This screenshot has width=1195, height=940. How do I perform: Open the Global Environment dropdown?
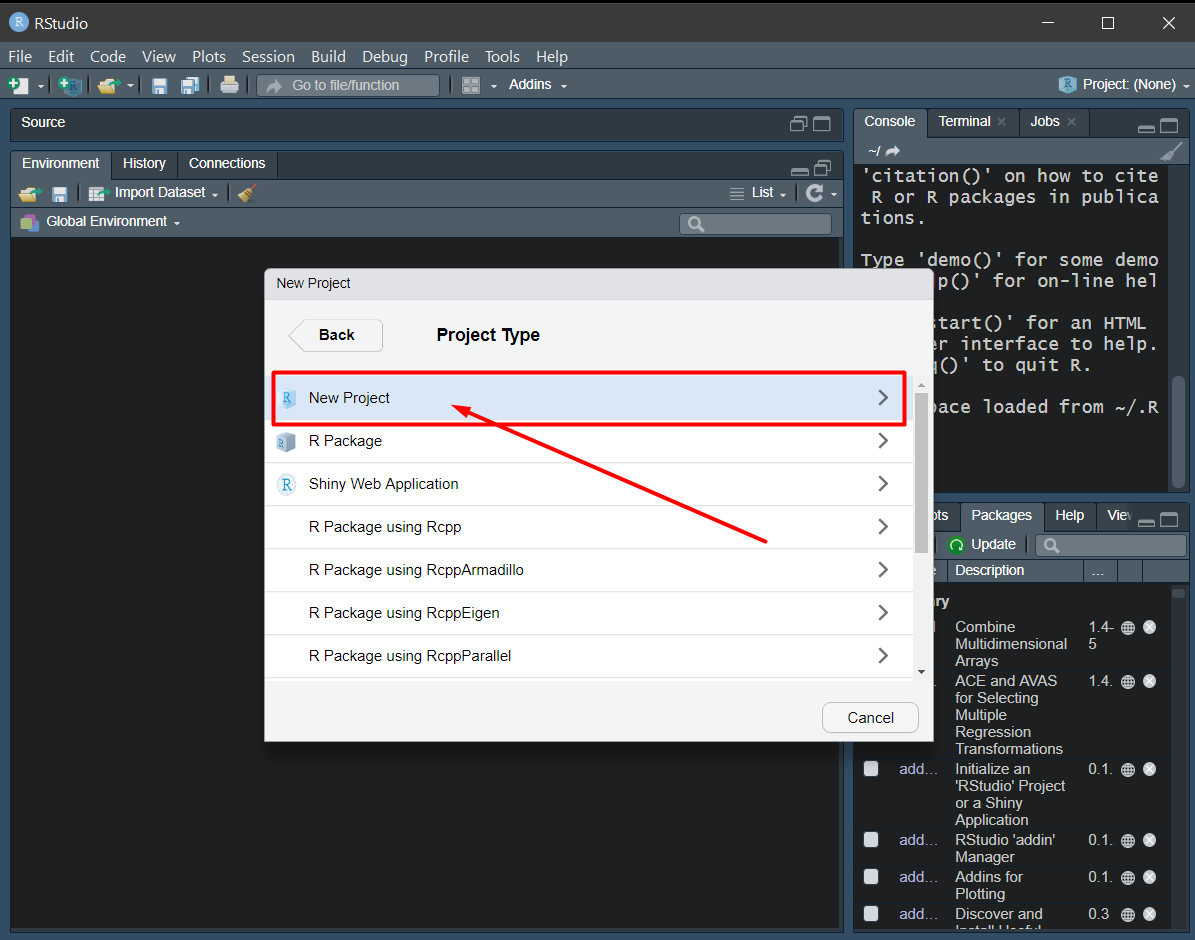pos(101,222)
